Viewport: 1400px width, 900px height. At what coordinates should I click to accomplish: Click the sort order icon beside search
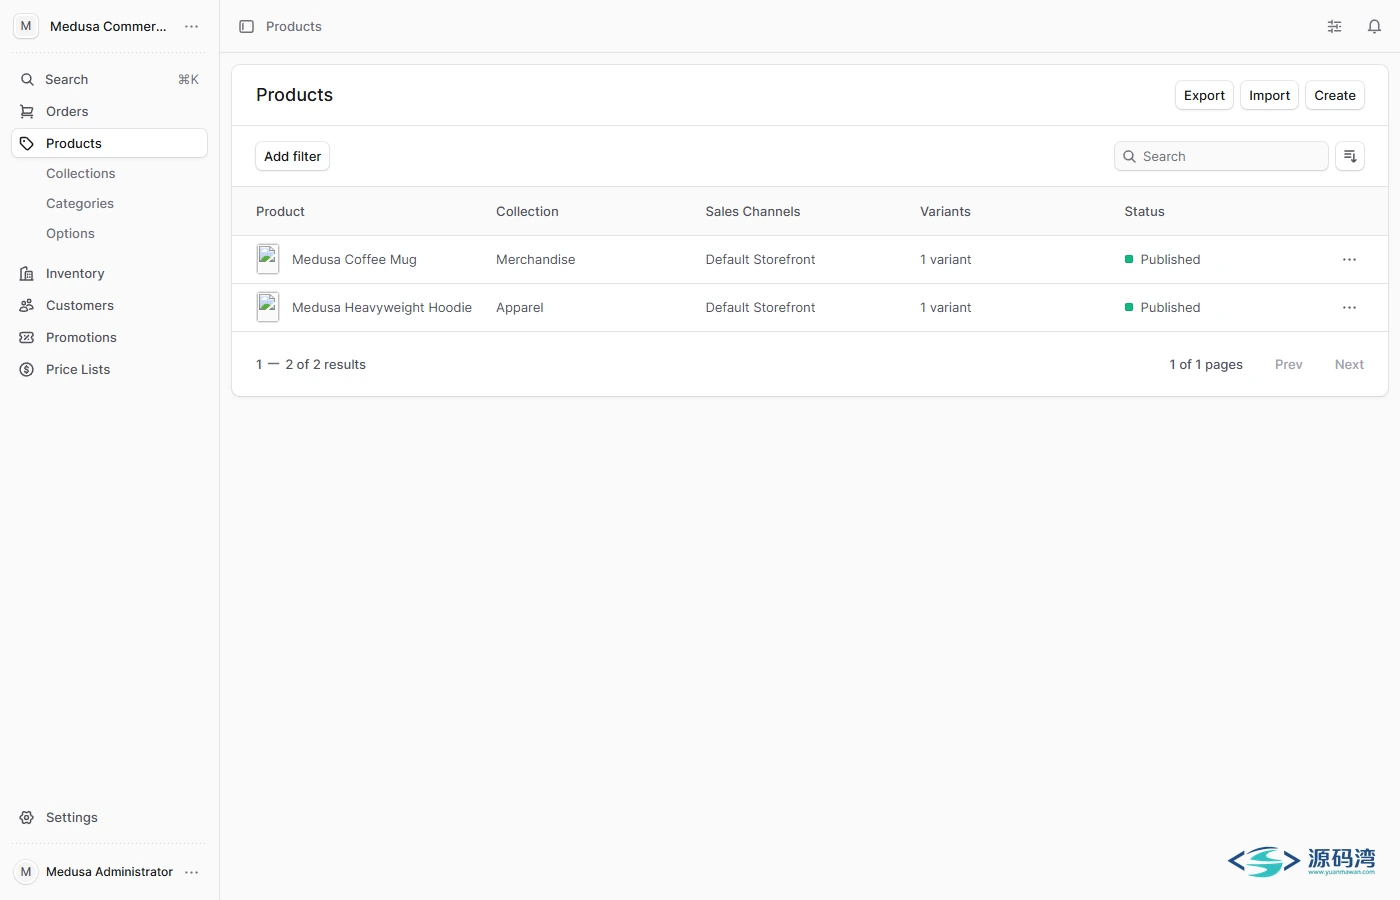1350,156
